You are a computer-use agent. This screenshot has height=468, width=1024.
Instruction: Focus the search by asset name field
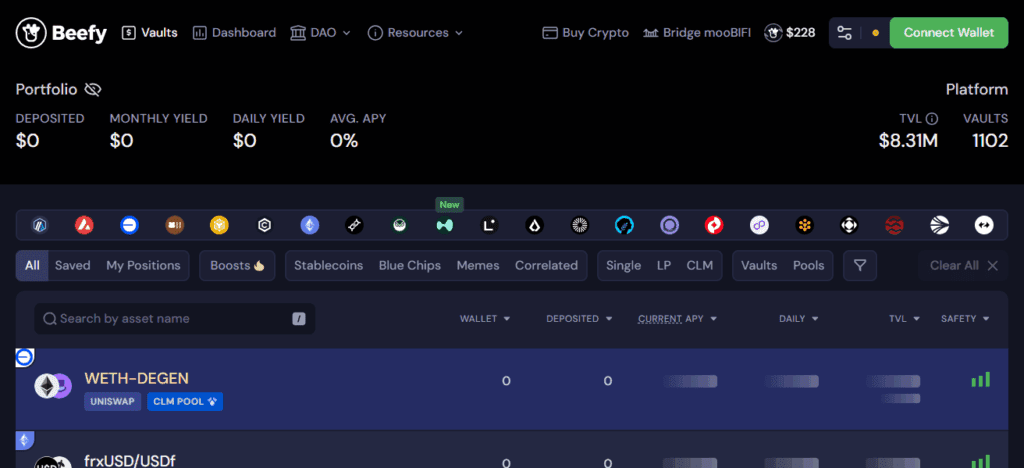tap(170, 319)
